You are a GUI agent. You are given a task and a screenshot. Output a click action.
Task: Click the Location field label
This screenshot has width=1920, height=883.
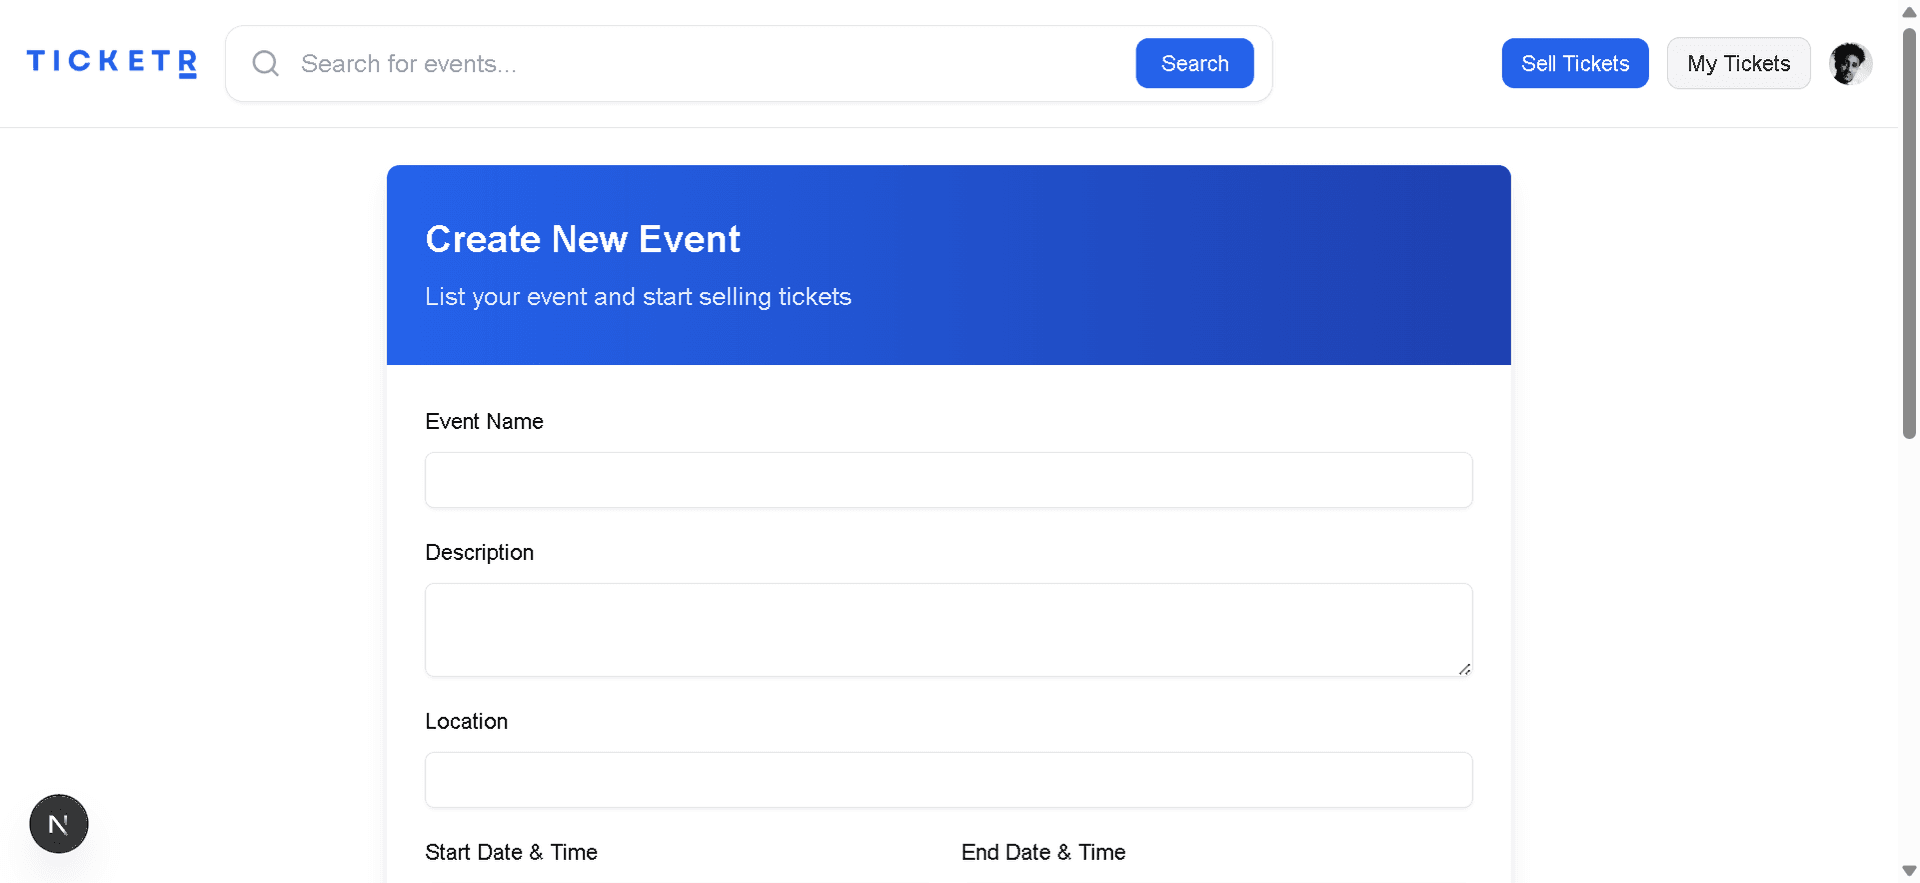466,722
